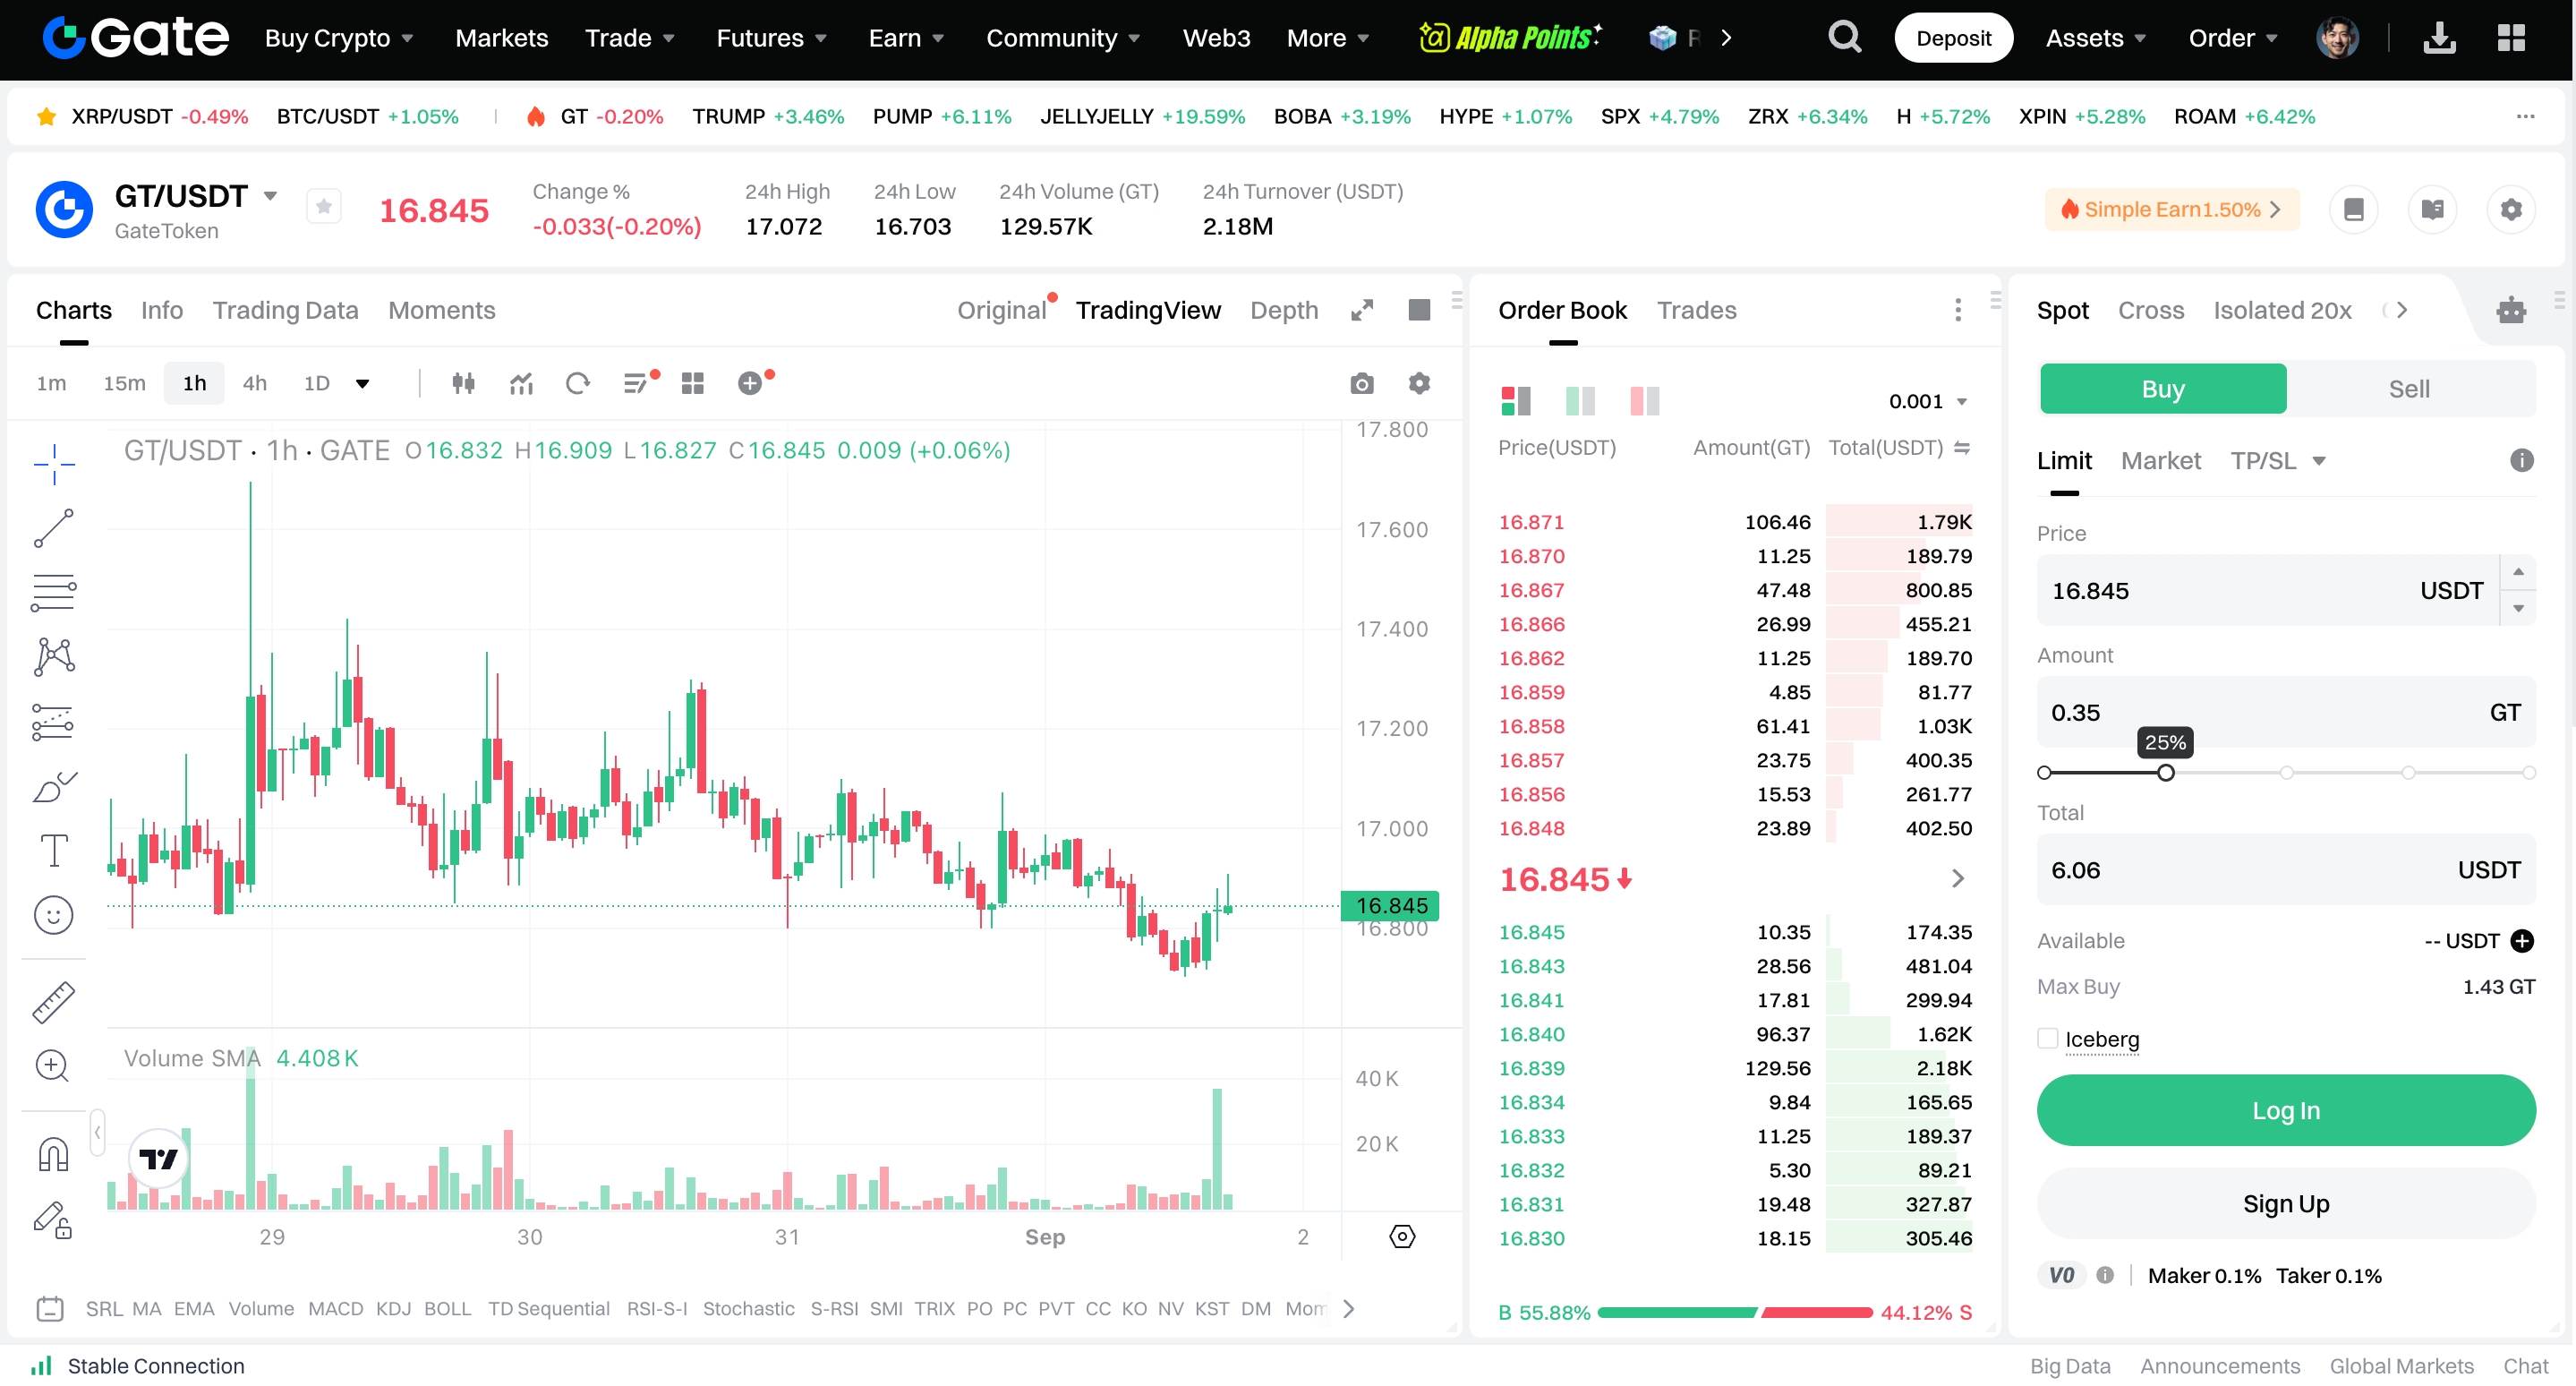
Task: Expand the GT/USDT pair selector
Action: pos(270,196)
